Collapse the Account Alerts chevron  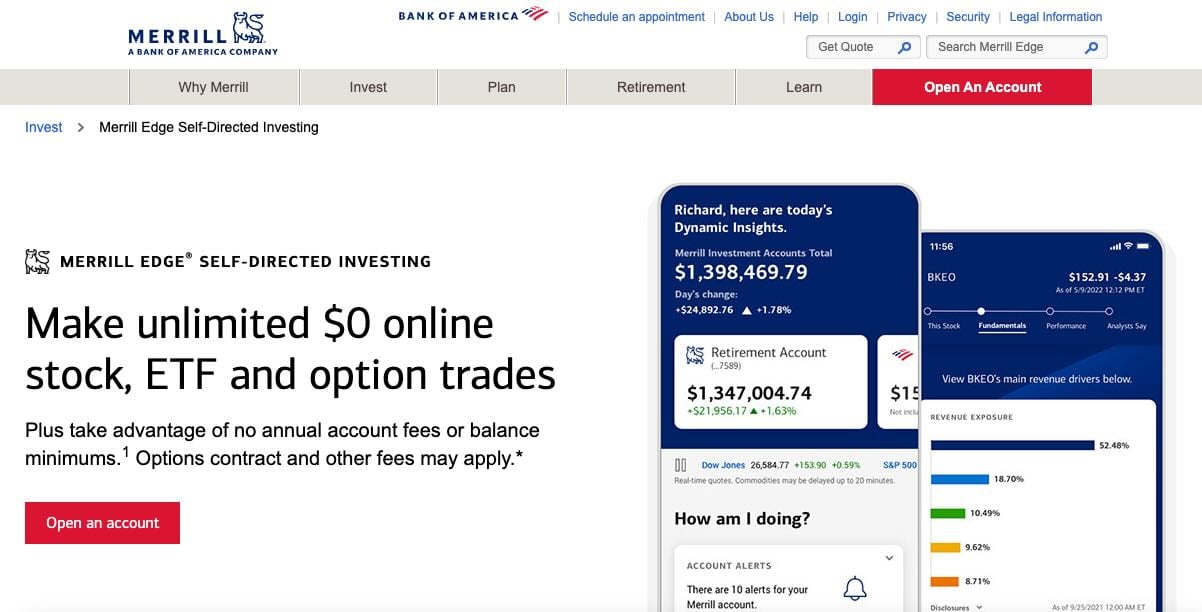pos(889,558)
